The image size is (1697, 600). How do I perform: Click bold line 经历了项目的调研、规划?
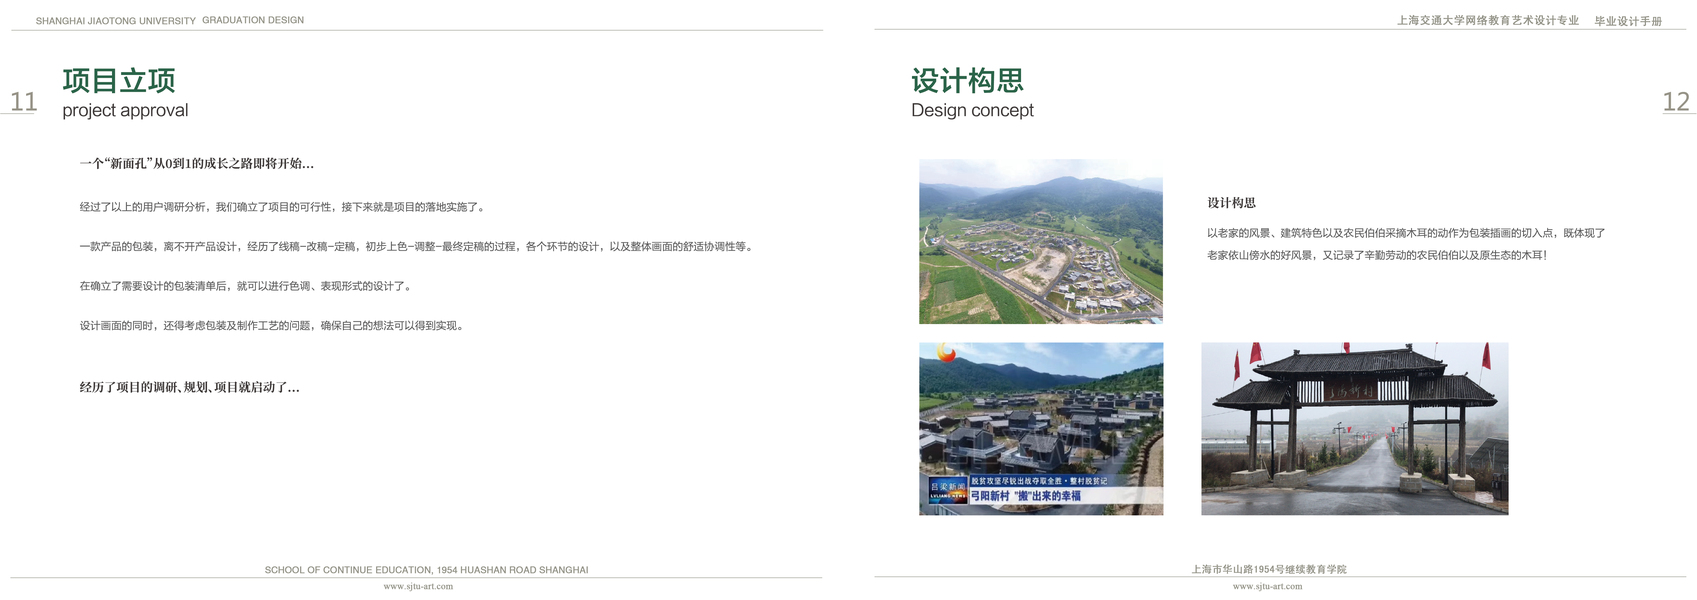click(190, 387)
